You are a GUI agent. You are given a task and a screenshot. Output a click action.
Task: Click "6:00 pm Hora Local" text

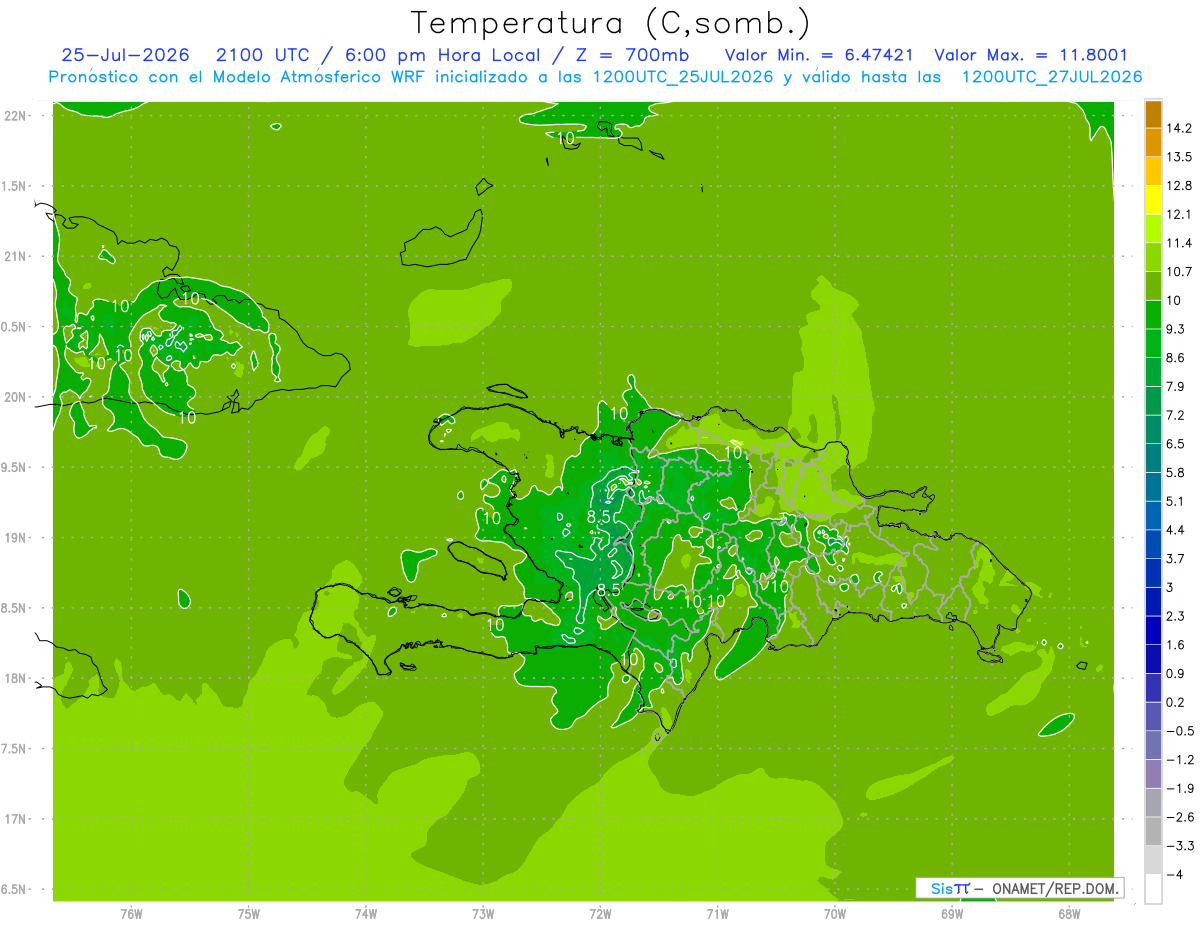[444, 55]
